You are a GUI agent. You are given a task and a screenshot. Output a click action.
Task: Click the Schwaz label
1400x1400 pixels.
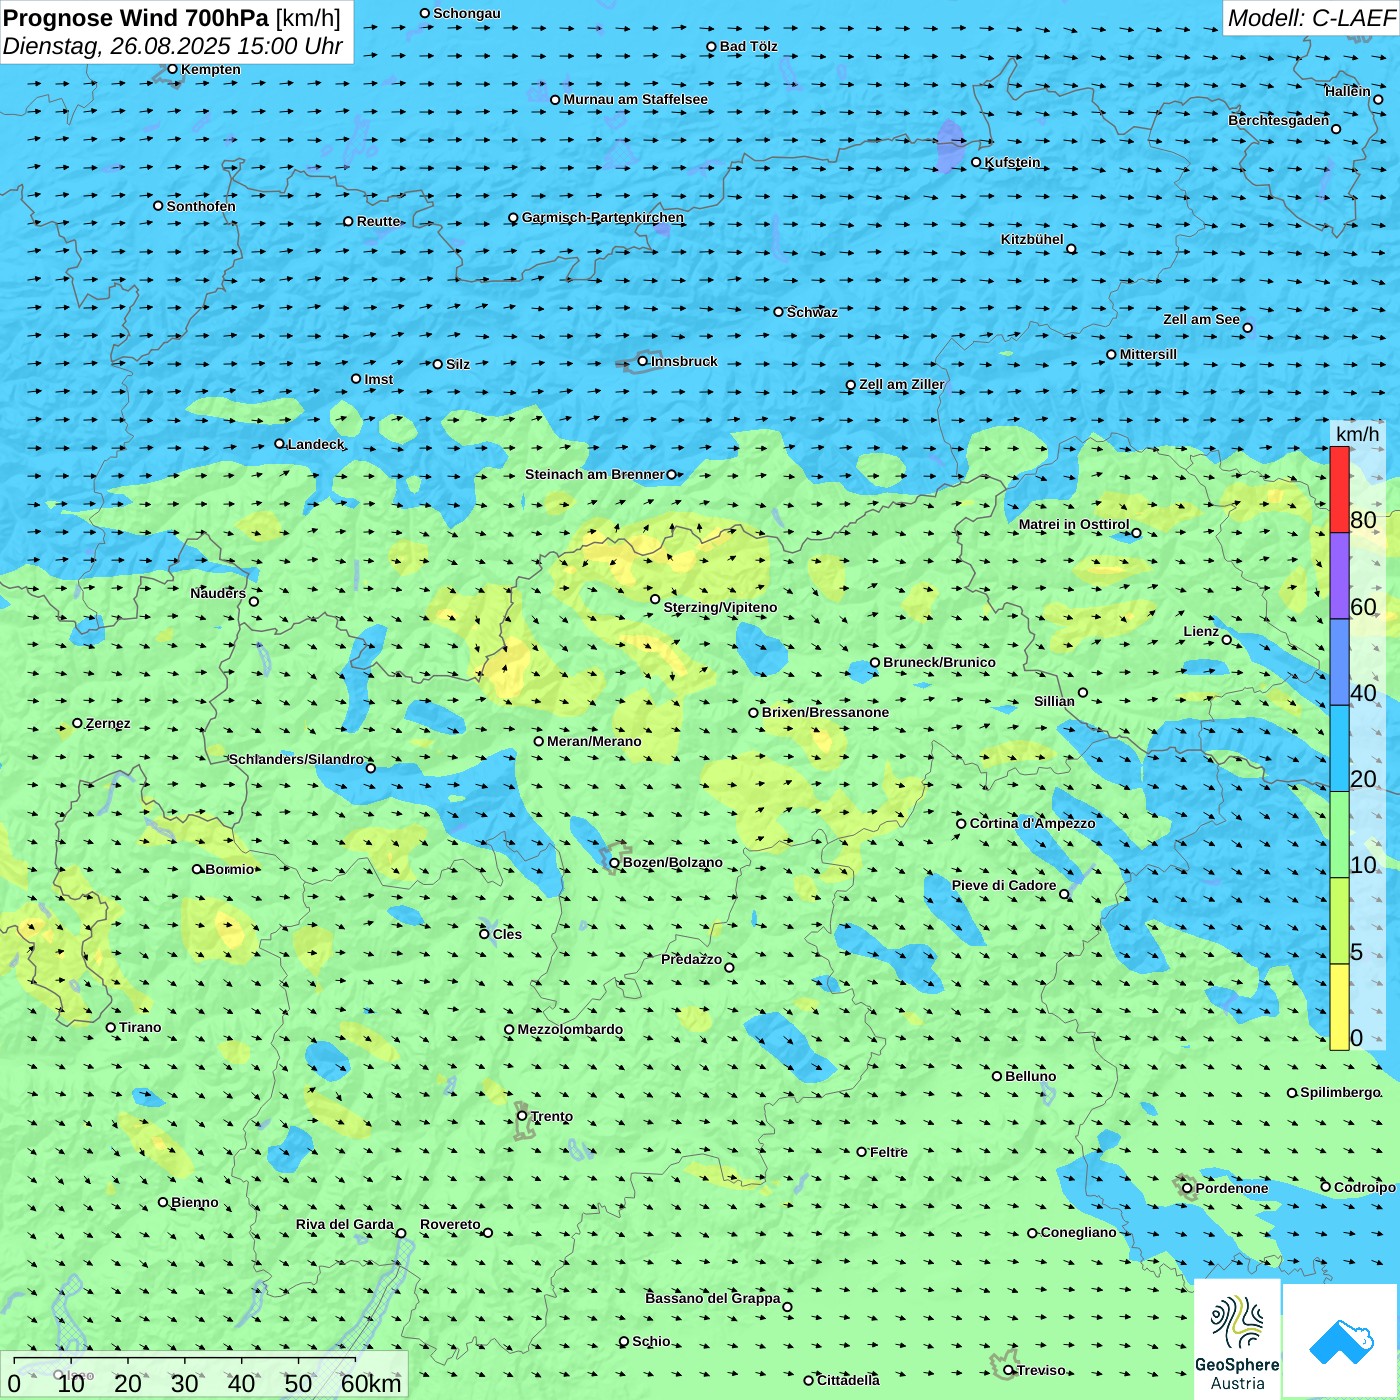[812, 312]
